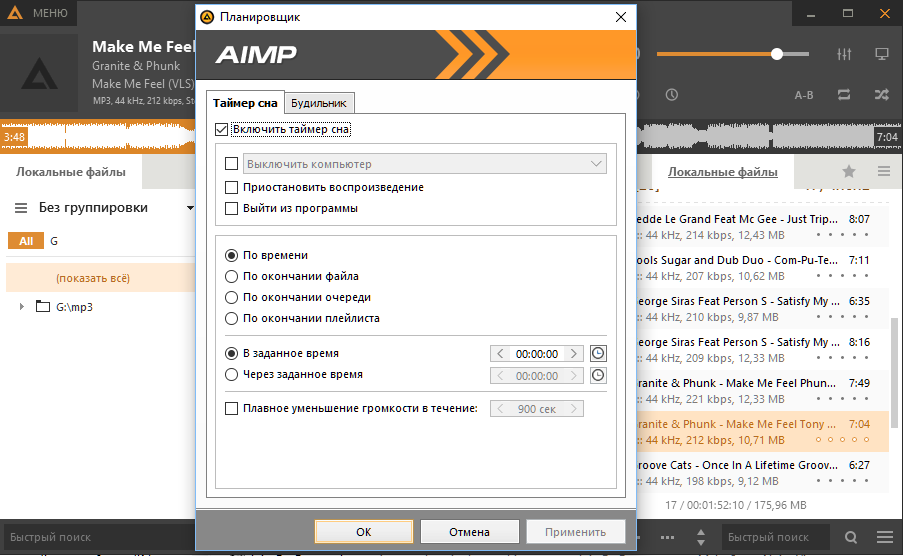Screen dimensions: 903x556
Task: Open the 'Без группировки' grouping dropdown
Action: point(190,208)
